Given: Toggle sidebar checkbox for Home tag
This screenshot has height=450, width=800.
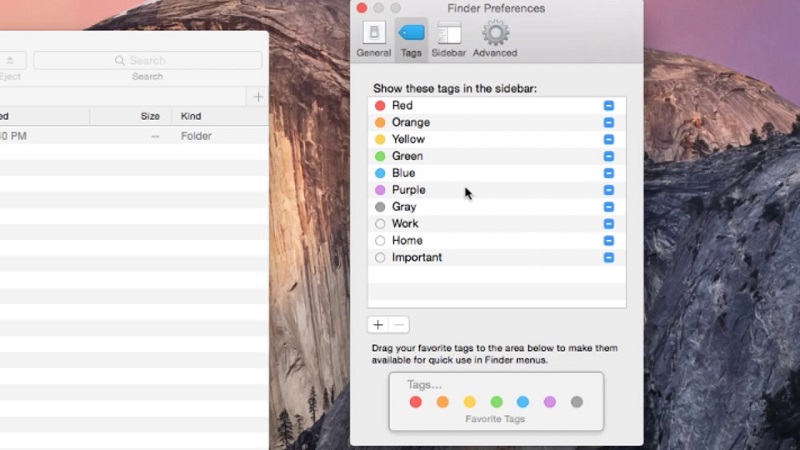Looking at the screenshot, I should tap(609, 240).
